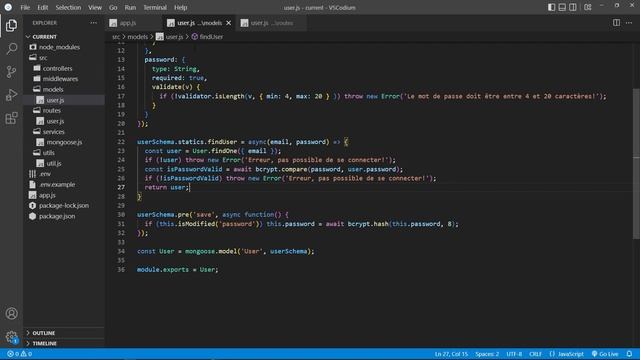Image resolution: width=640 pixels, height=360 pixels.
Task: Click line number 30 in the gutter
Action: (x=121, y=215)
